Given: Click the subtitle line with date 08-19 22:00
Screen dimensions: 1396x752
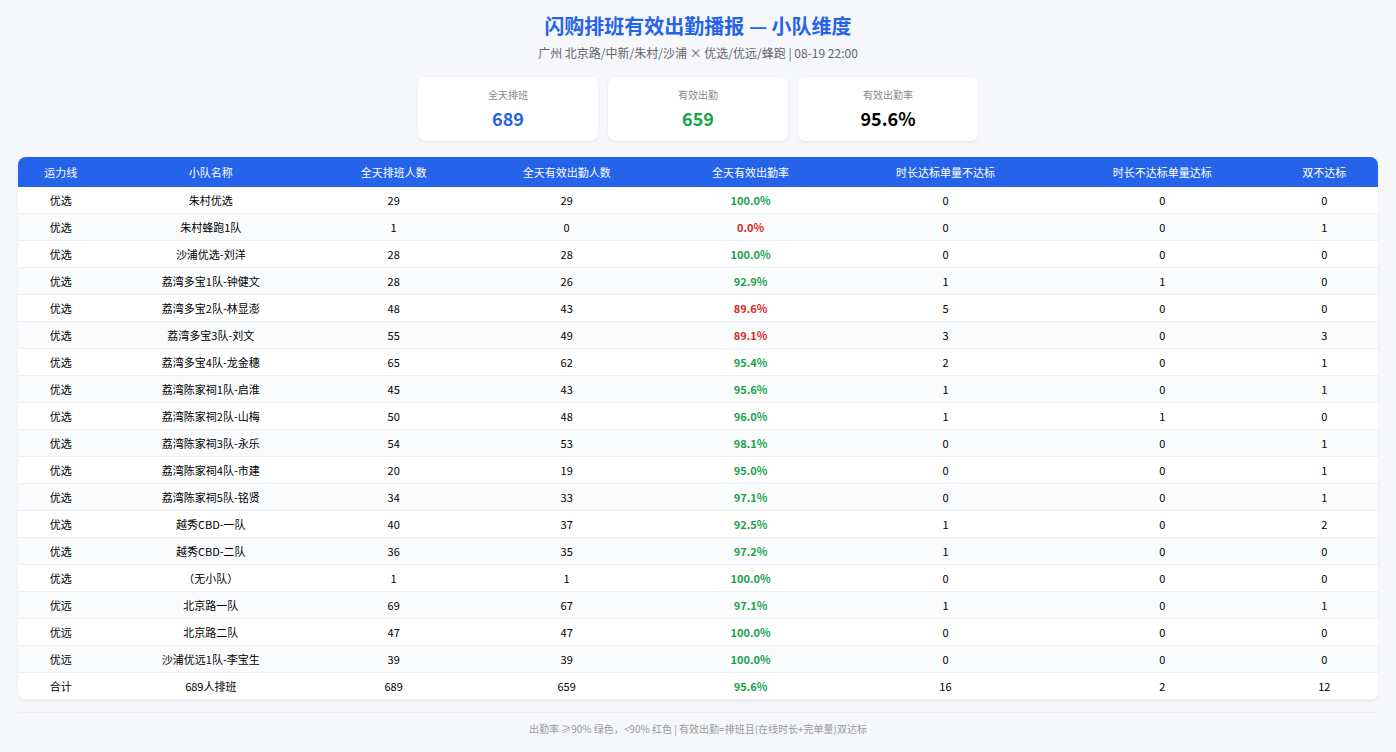Looking at the screenshot, I should (x=698, y=54).
